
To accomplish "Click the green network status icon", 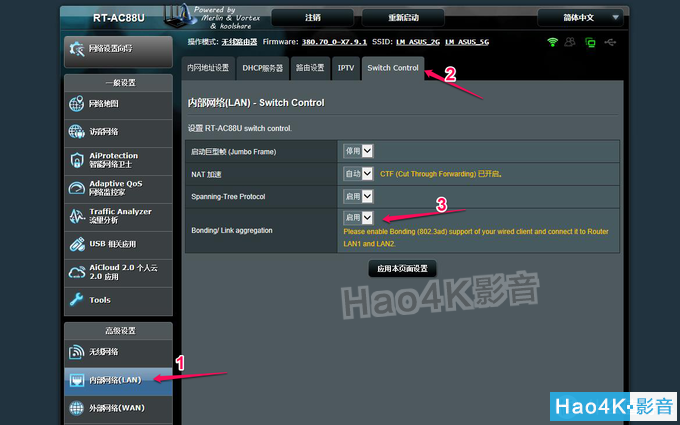I will tap(590, 42).
